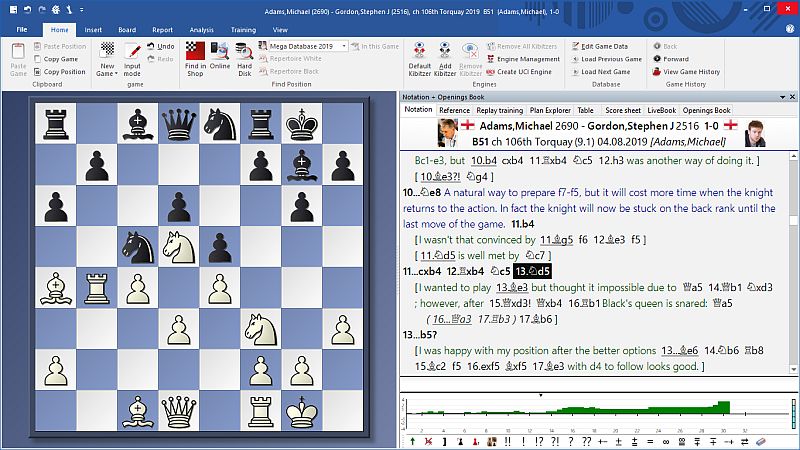
Task: Launch the Default Kibitzer engine
Action: pyautogui.click(x=419, y=57)
